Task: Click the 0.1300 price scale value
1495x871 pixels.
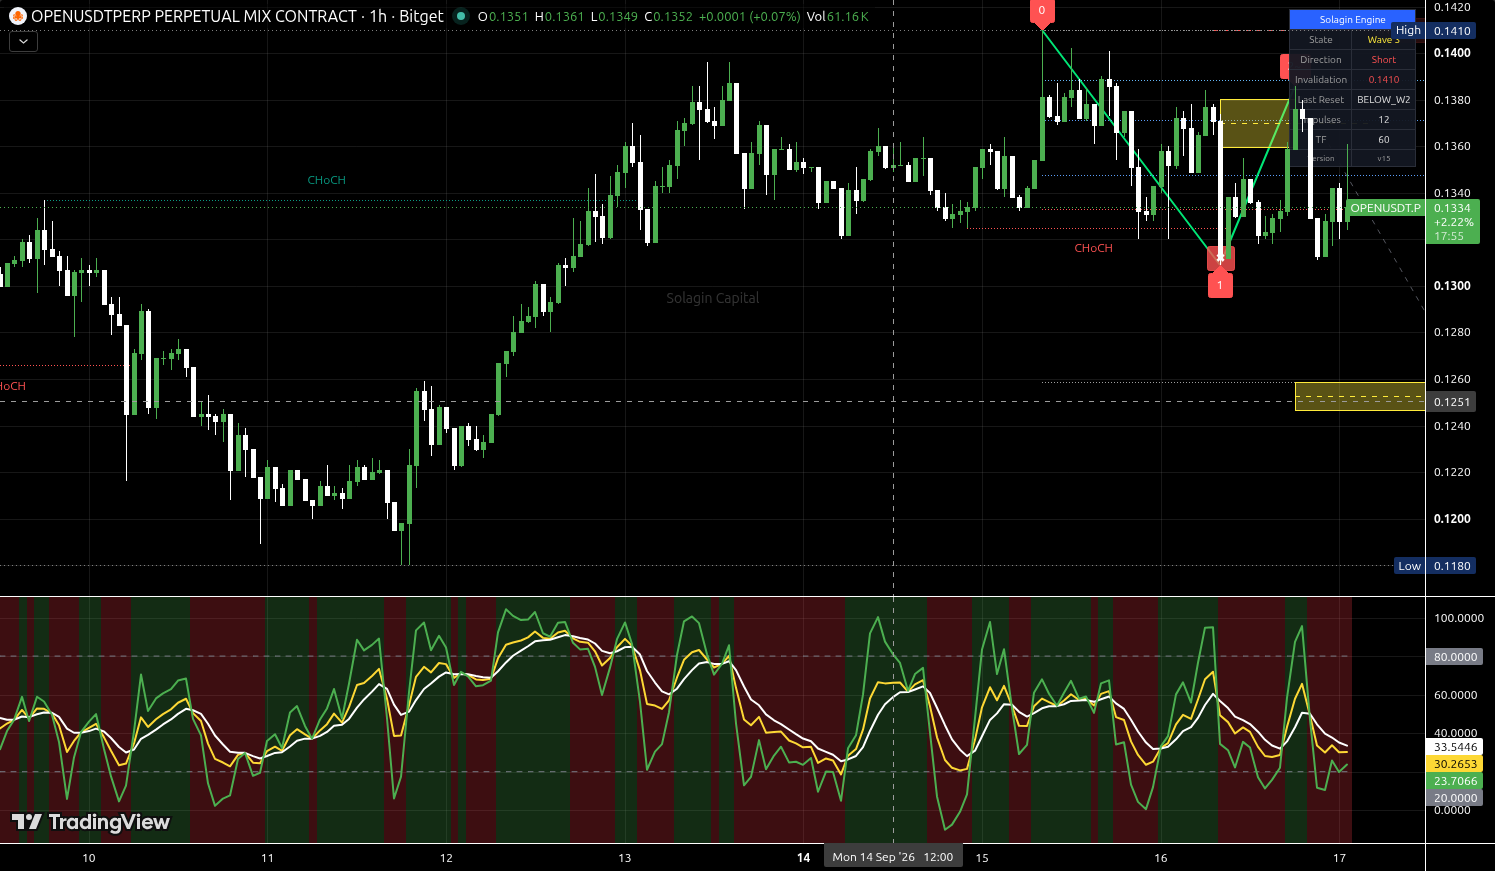Action: (1452, 286)
